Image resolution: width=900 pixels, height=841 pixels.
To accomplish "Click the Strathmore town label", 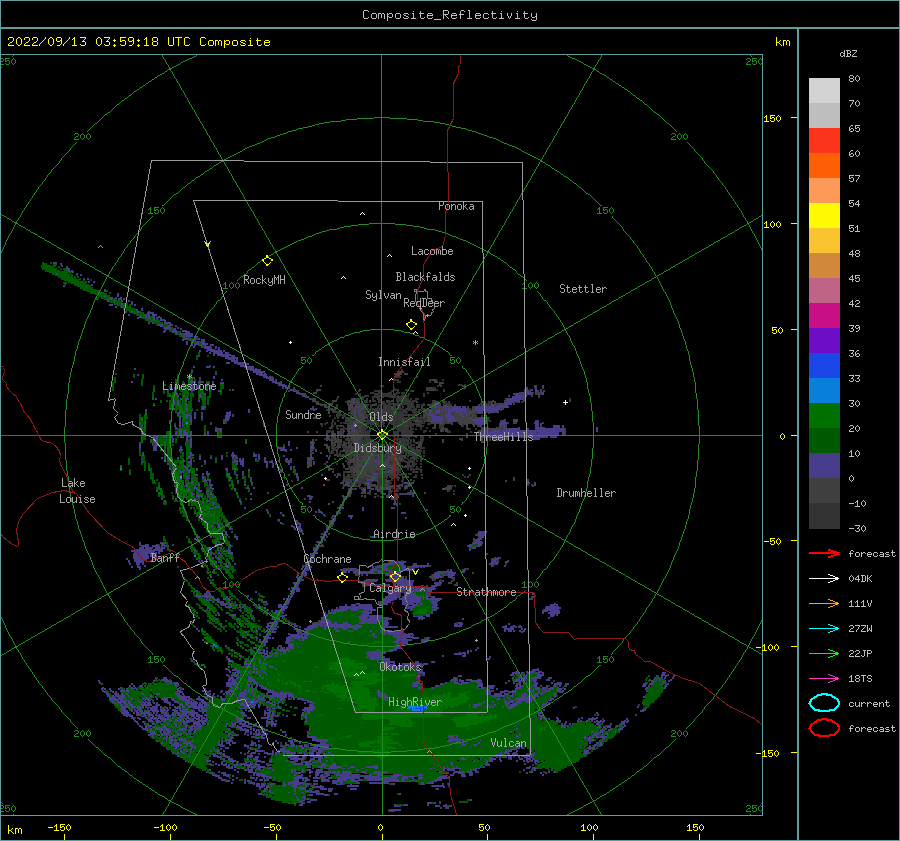I will click(x=486, y=592).
